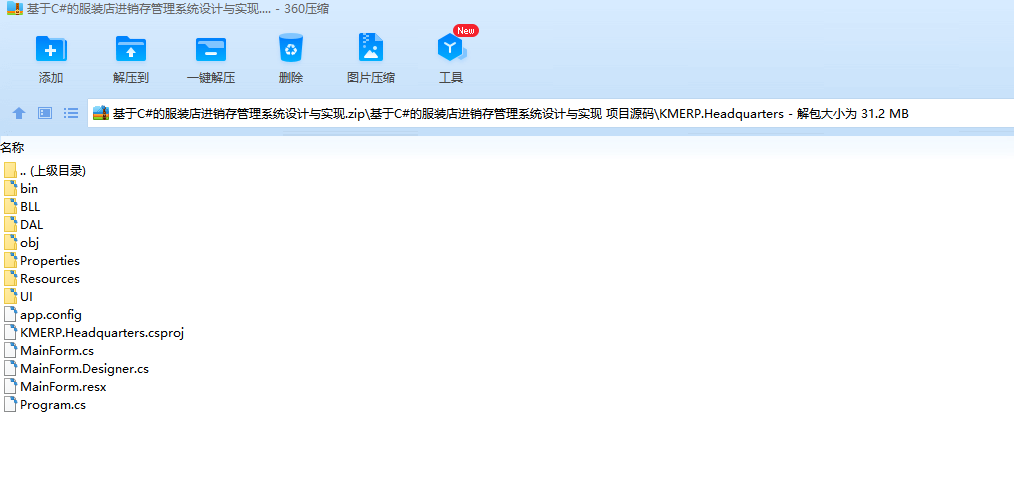Click the 一键解压 label text
The width and height of the screenshot is (1014, 491).
(211, 78)
